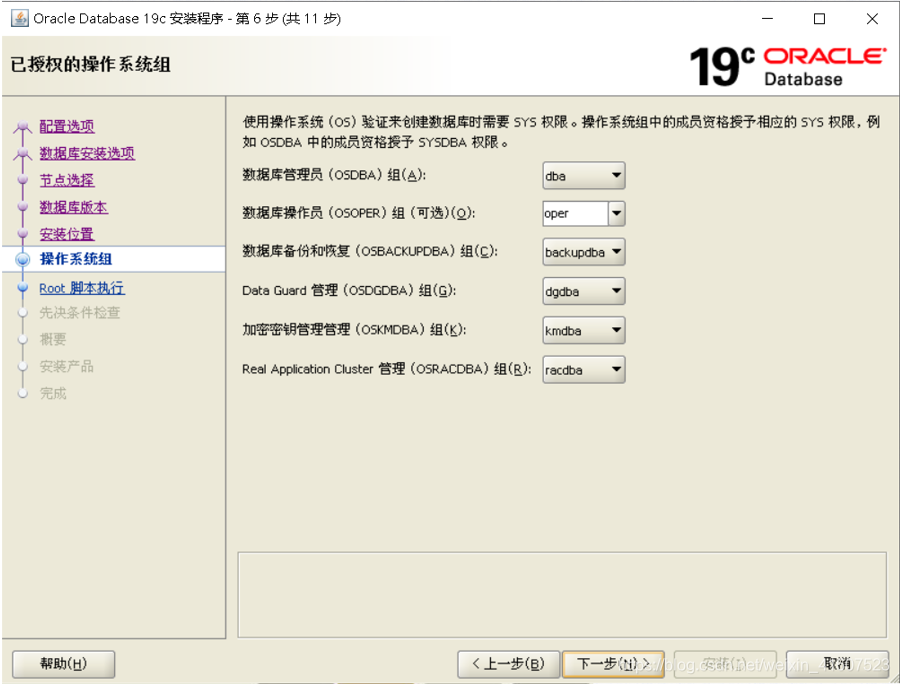900x684 pixels.
Task: Click the Java installer icon in the title bar
Action: 20,18
